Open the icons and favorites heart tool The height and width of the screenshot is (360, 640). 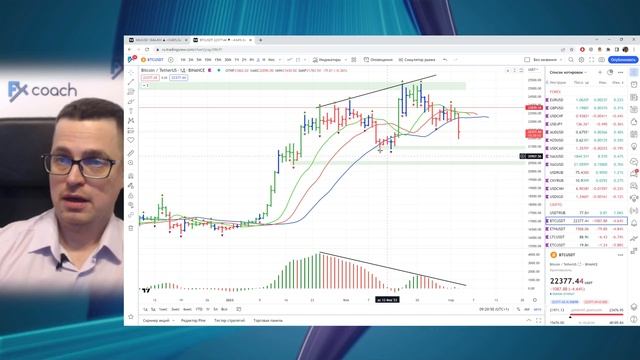coord(131,140)
